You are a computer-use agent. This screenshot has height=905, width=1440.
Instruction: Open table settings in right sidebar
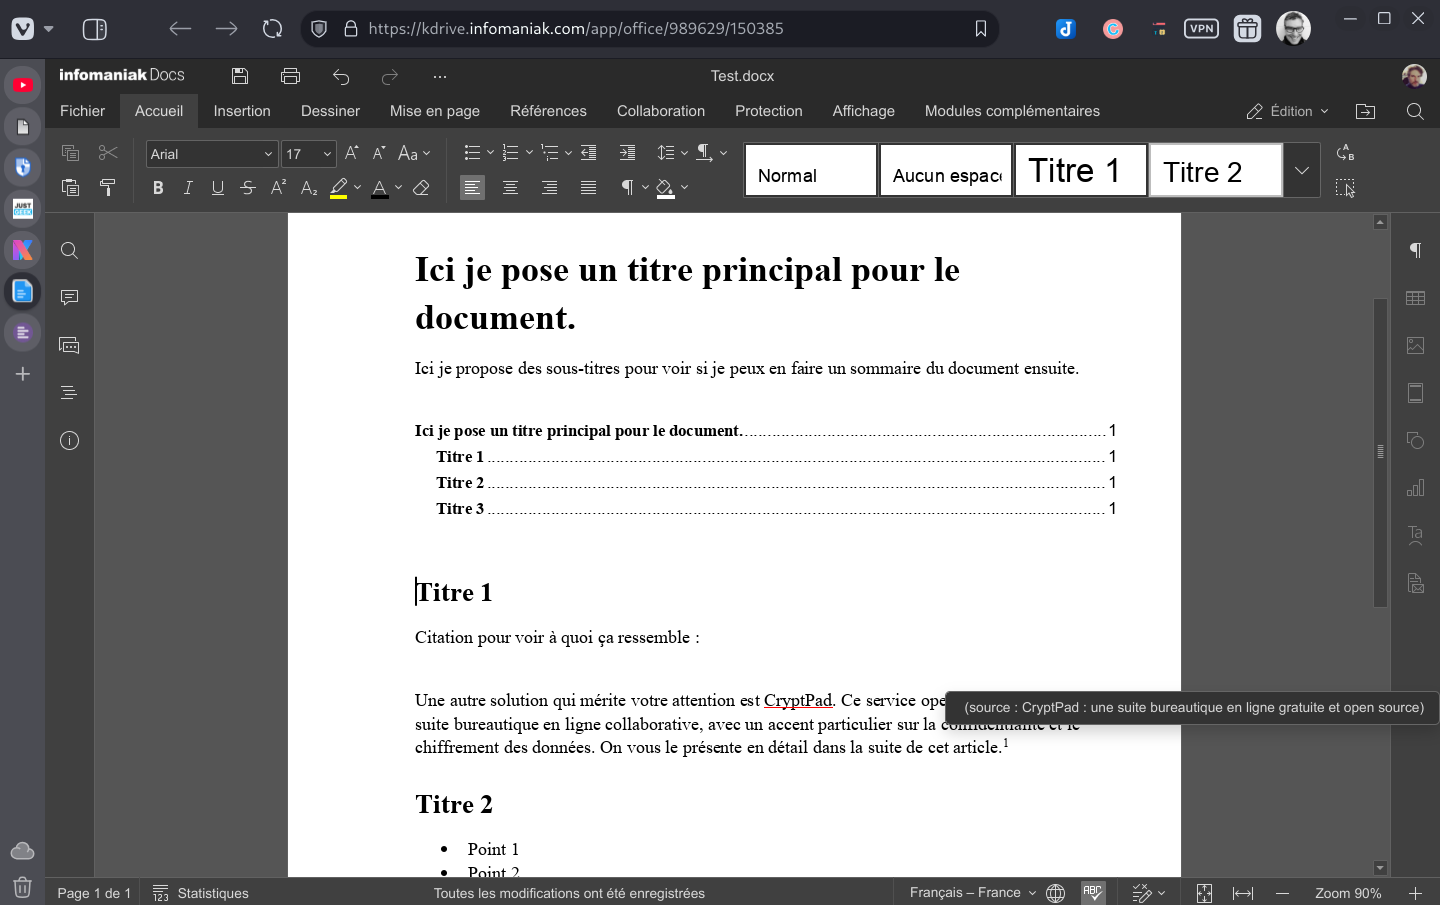coord(1415,298)
